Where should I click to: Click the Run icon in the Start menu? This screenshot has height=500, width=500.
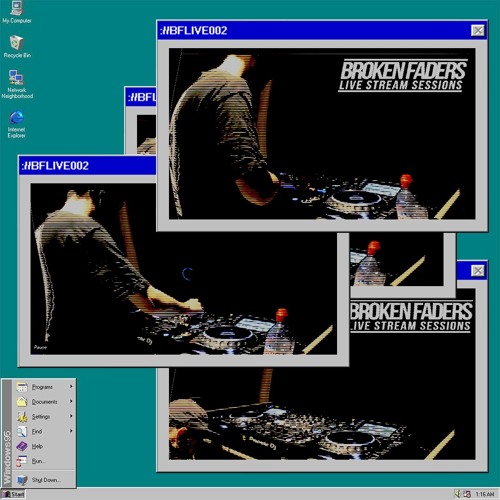(22, 461)
